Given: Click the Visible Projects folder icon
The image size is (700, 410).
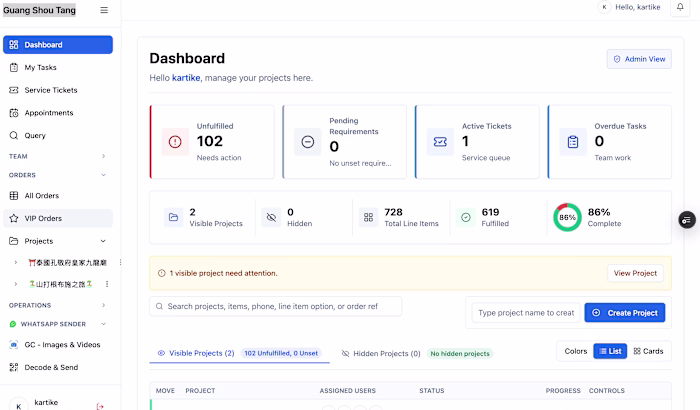Looking at the screenshot, I should [x=174, y=218].
